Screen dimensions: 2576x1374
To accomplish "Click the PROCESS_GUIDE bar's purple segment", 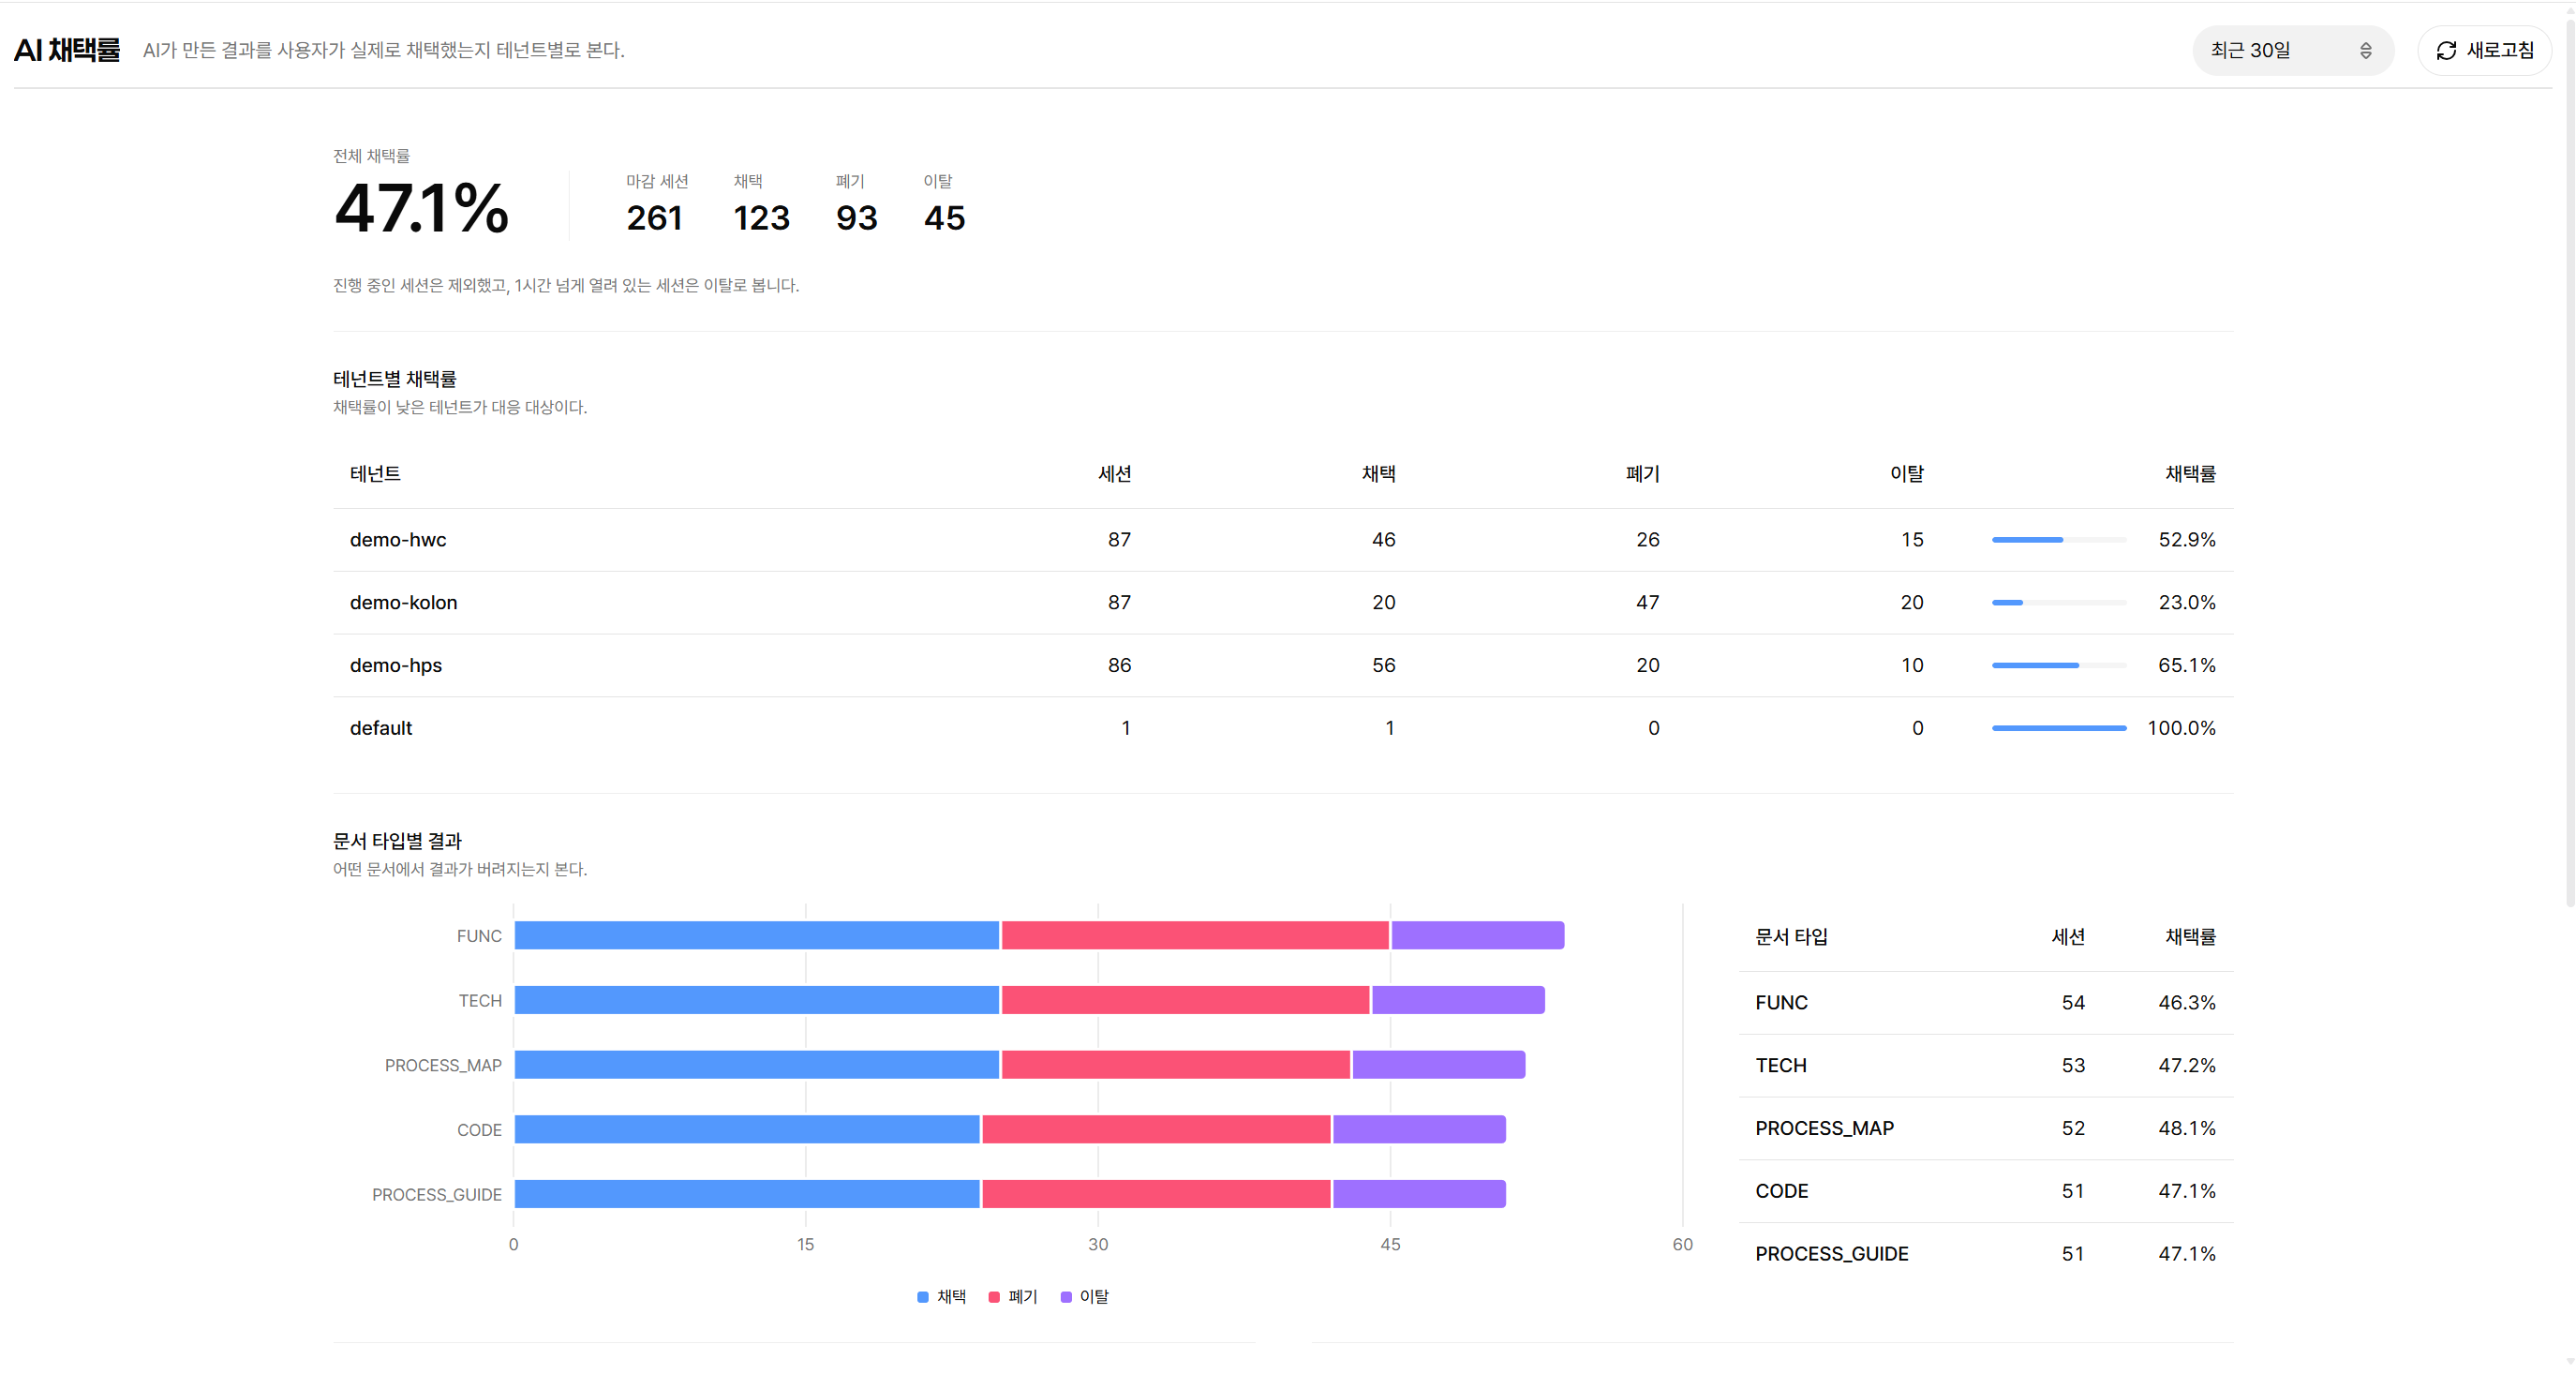I will 1419,1194.
